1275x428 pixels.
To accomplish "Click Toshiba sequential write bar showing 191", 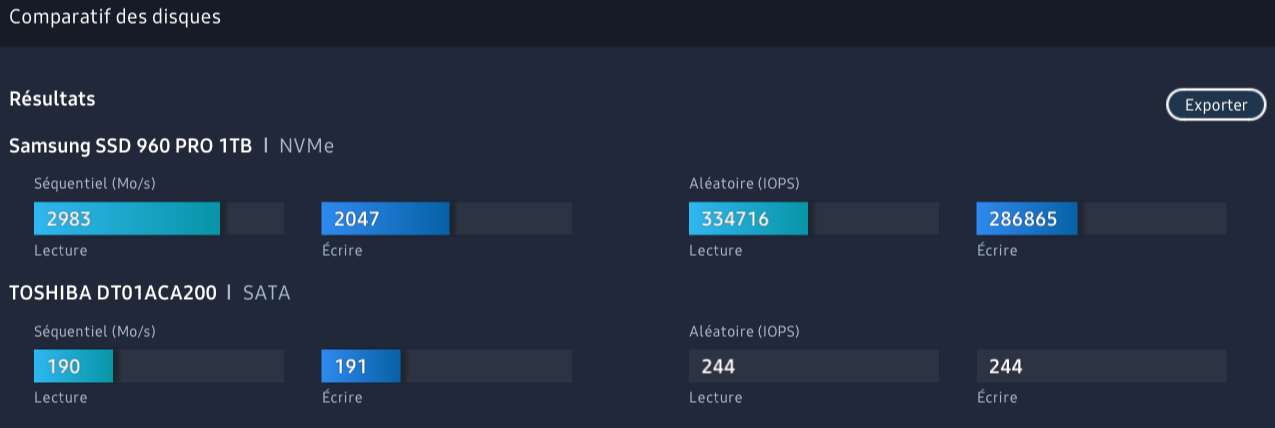I will [361, 366].
